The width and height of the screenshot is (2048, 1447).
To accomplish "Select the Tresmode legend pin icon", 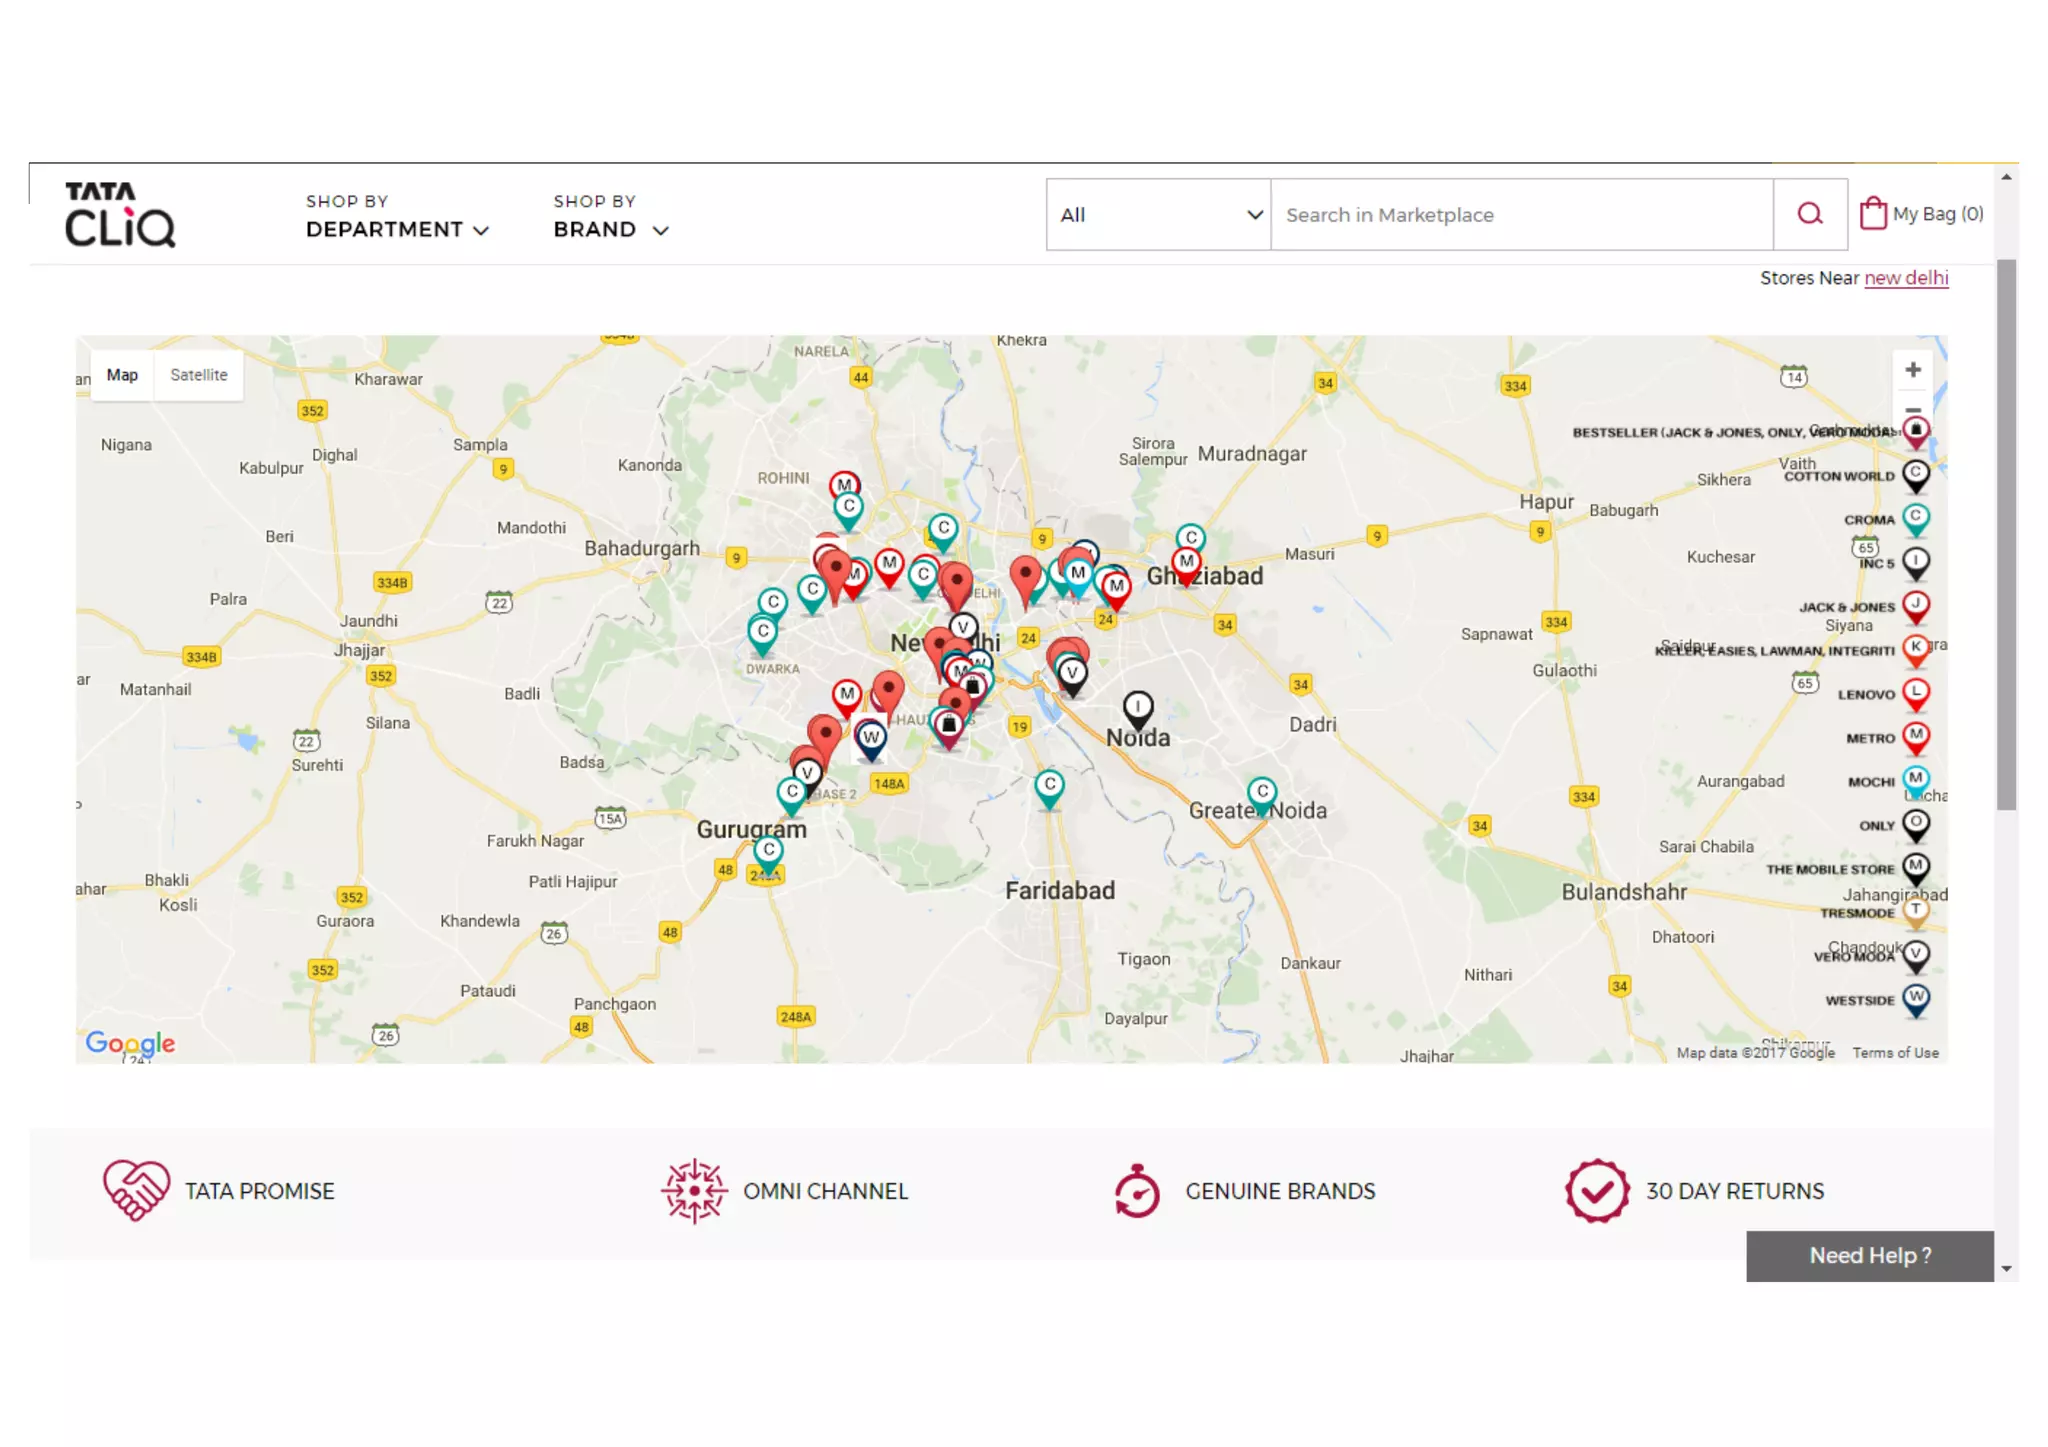I will (x=1915, y=911).
